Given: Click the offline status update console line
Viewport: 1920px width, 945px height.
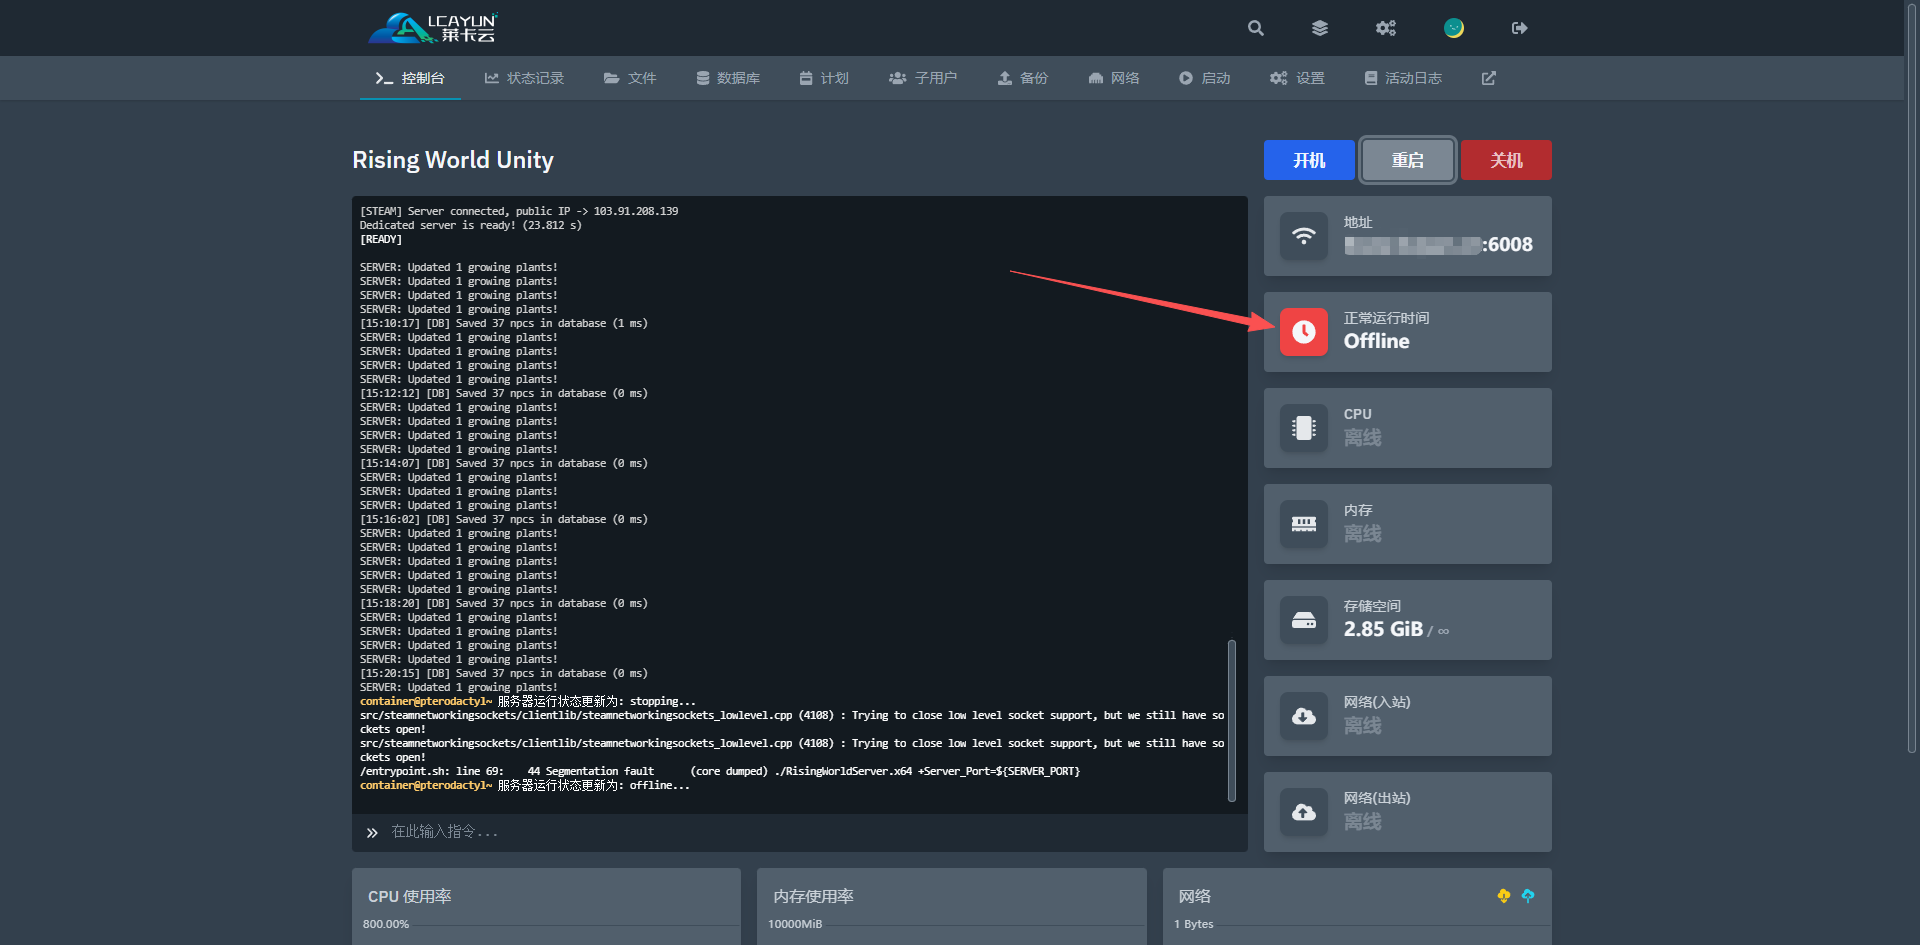Looking at the screenshot, I should click(x=525, y=785).
